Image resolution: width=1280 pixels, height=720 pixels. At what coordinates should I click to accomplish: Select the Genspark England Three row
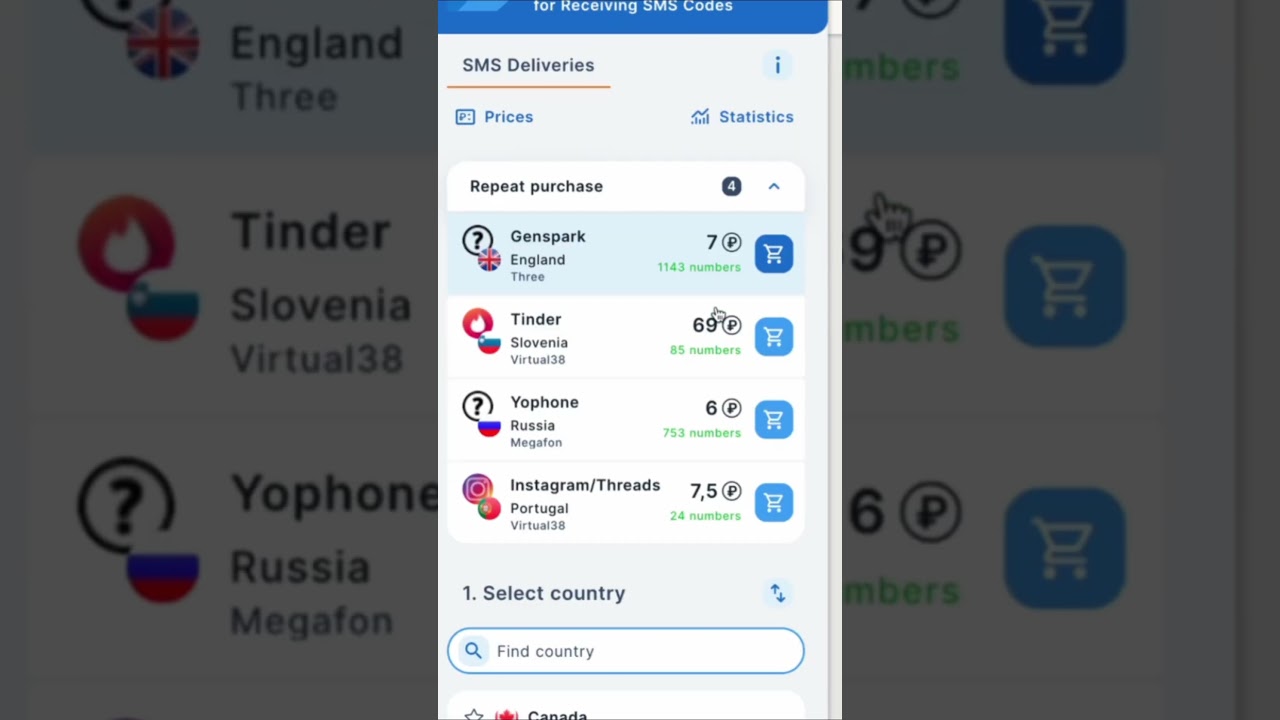(x=626, y=254)
